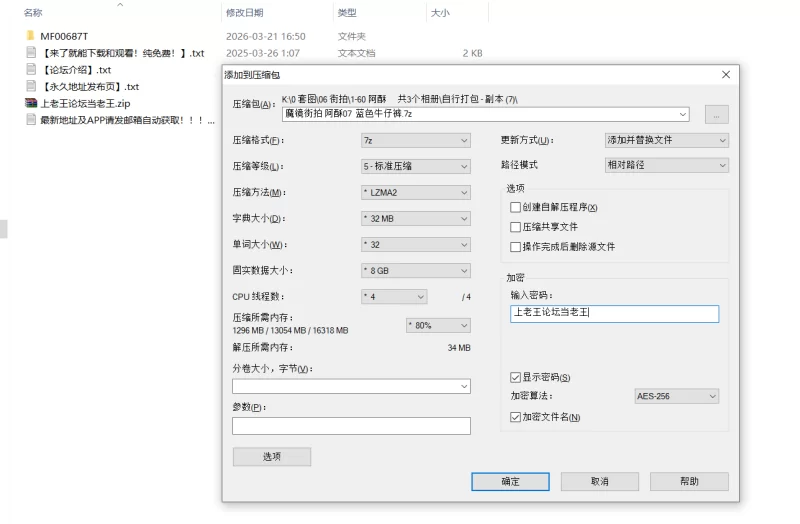Sort by 名称 column header
Screen dimensions: 800x524
coord(33,13)
